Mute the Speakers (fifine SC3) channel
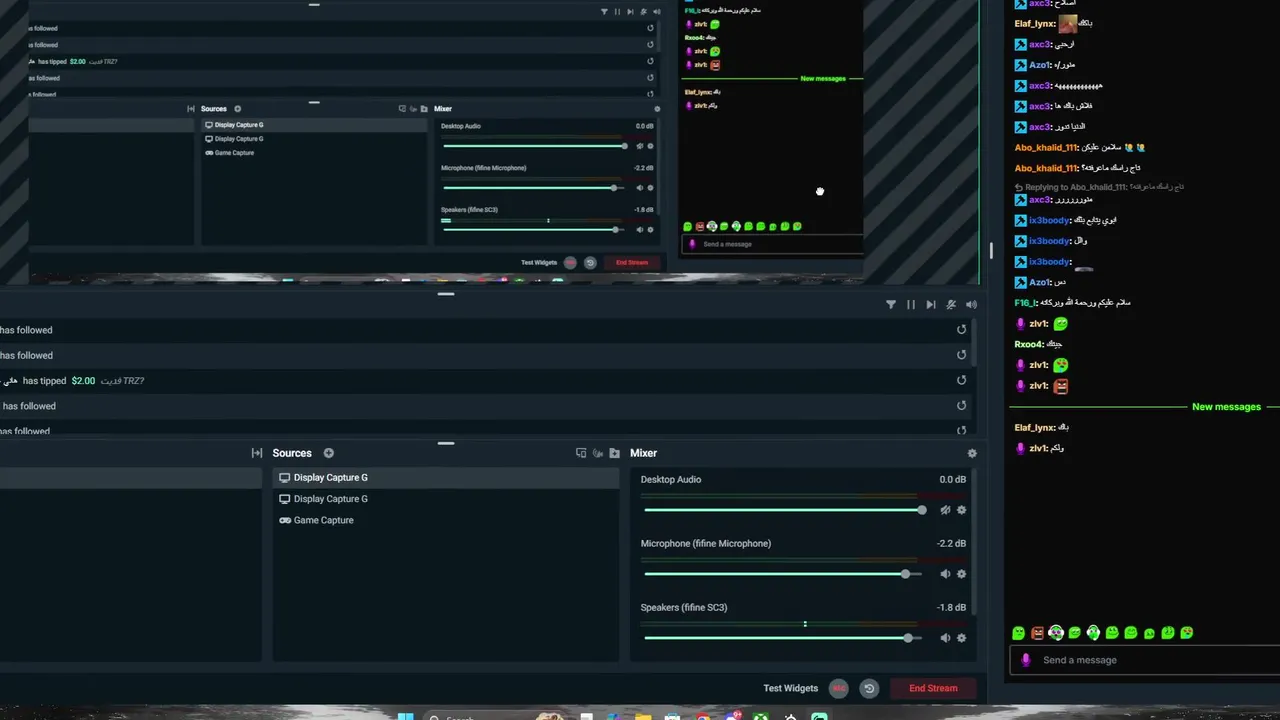Screen dimensions: 1280x720 [945, 638]
